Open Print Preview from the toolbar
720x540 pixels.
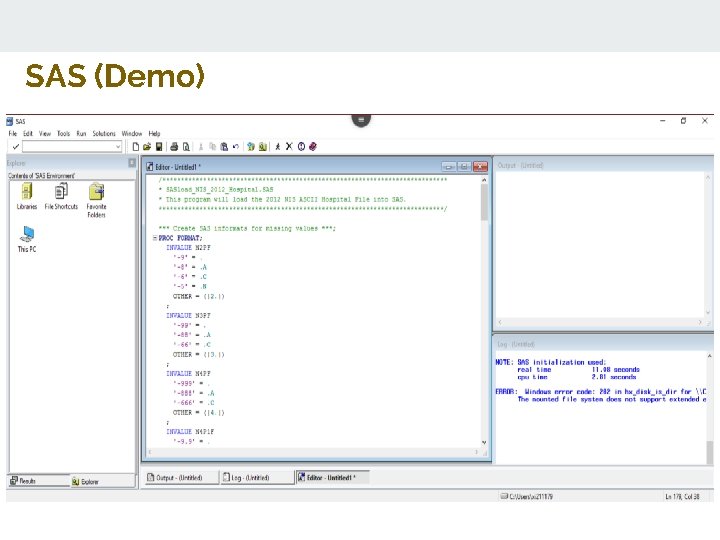pyautogui.click(x=186, y=147)
